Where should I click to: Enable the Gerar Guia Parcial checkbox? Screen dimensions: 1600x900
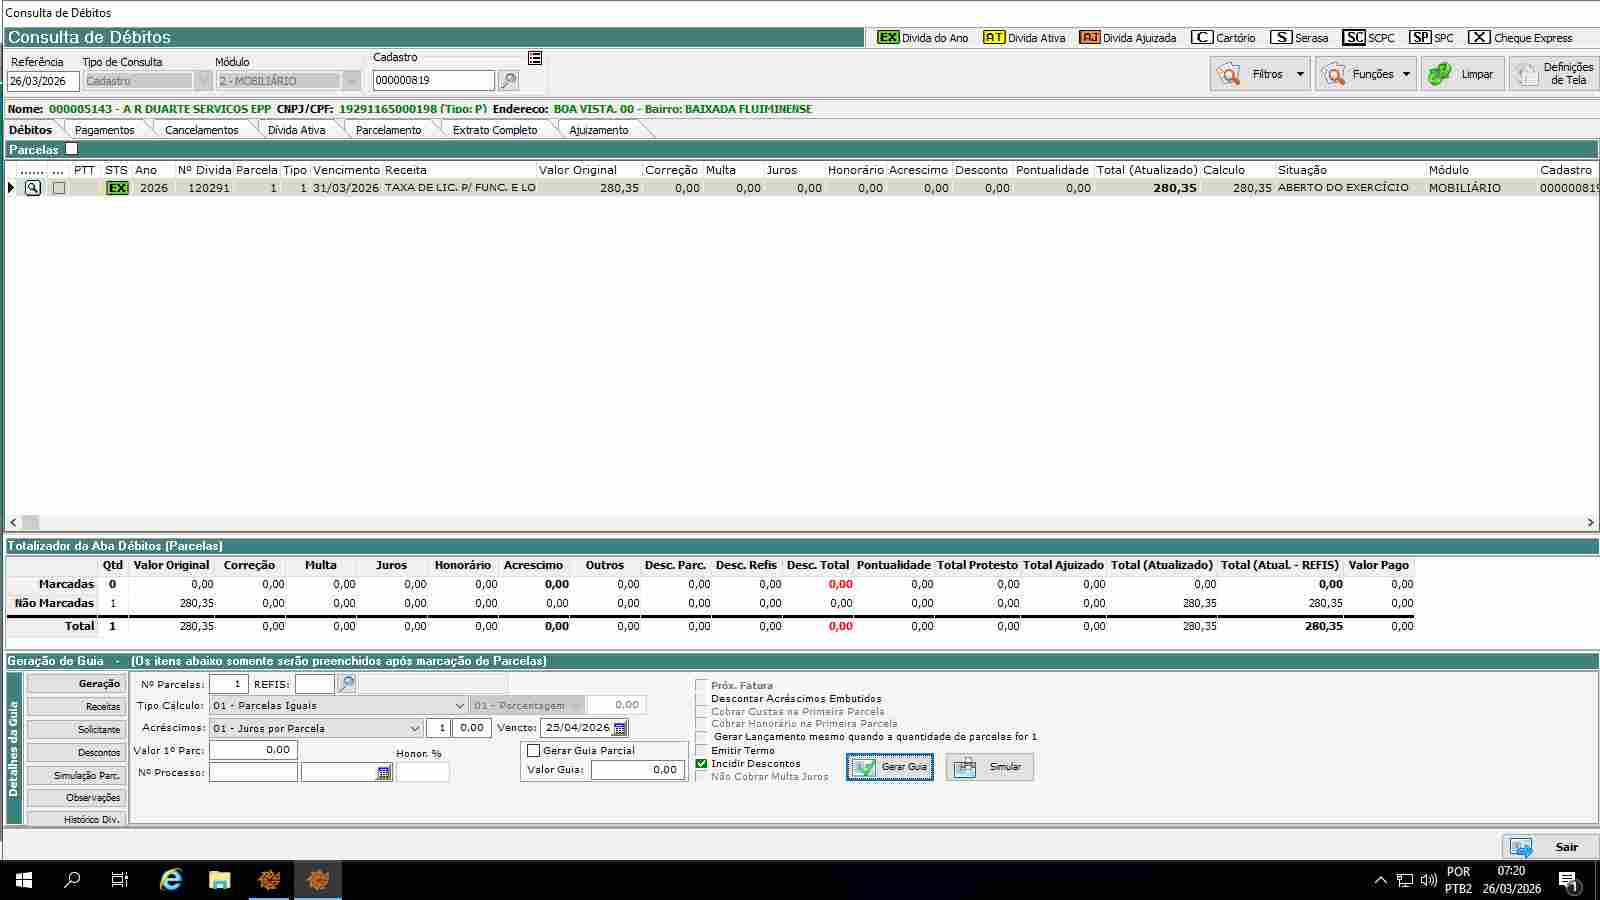pyautogui.click(x=533, y=750)
